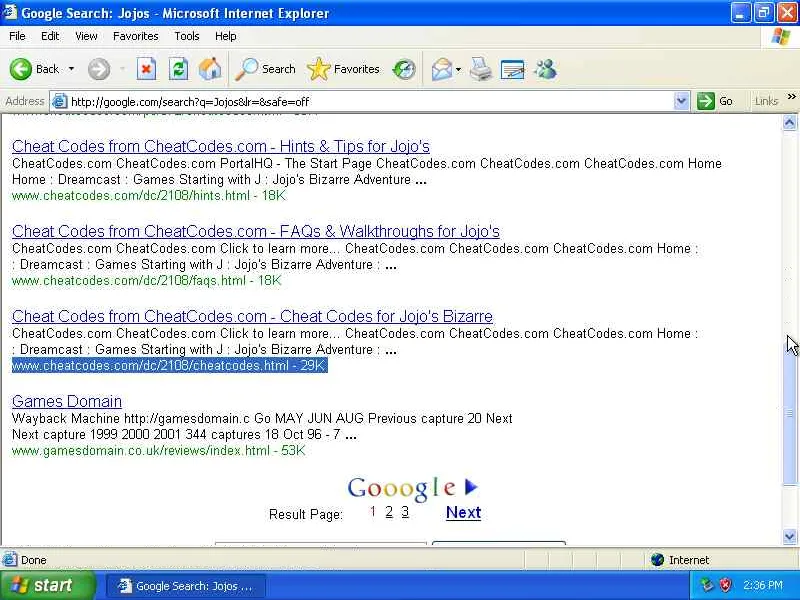Click the Windows flag logo at menu bar right
This screenshot has width=800, height=600.
pos(781,37)
